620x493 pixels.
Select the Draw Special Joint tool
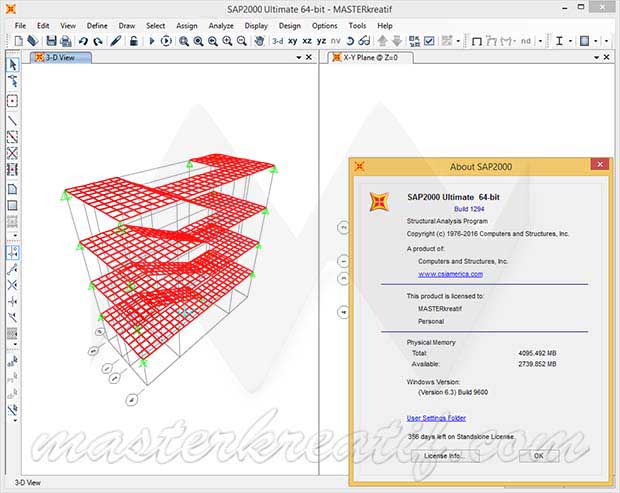coord(13,101)
